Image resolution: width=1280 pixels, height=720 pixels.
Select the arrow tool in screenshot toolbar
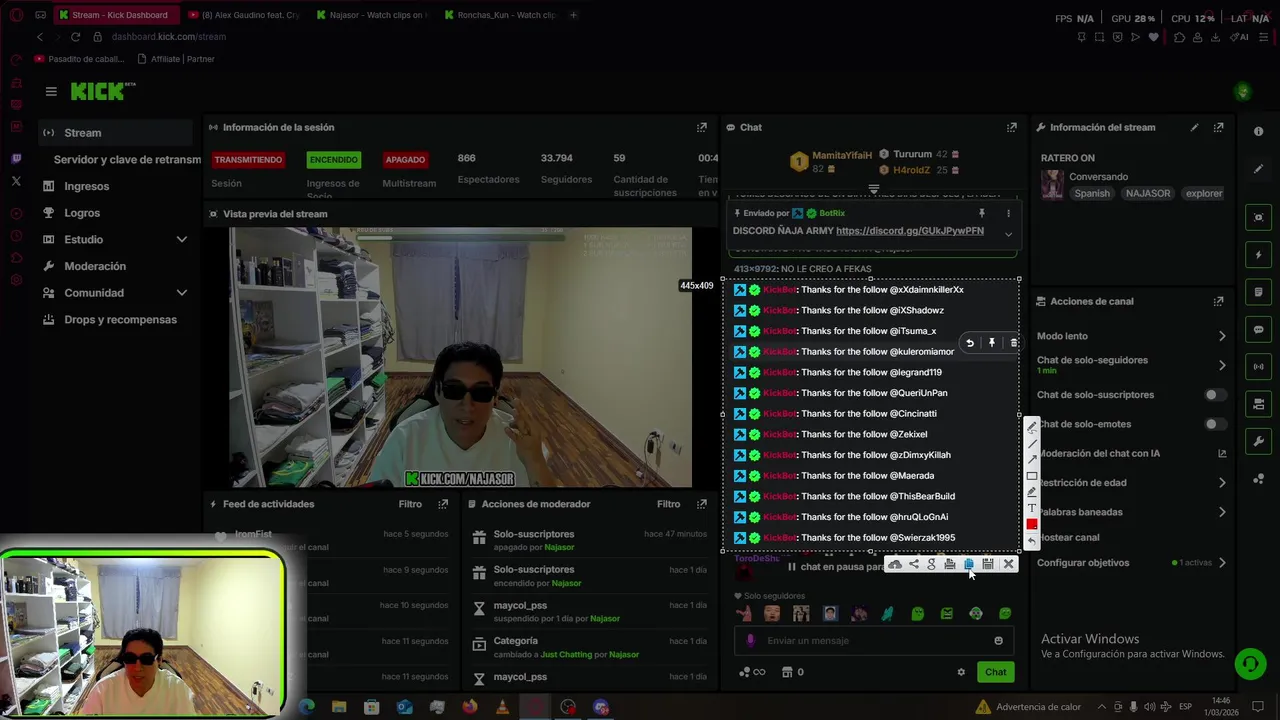tap(1032, 459)
